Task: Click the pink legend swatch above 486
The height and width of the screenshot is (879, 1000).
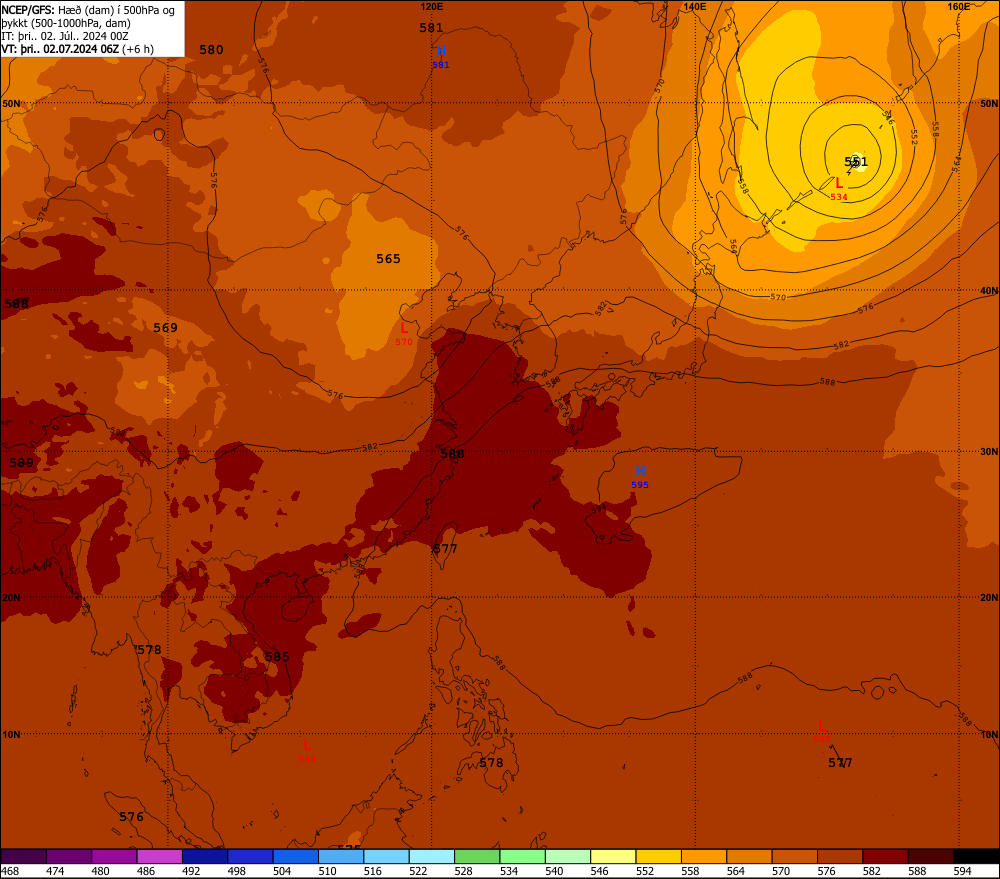Action: coord(159,857)
